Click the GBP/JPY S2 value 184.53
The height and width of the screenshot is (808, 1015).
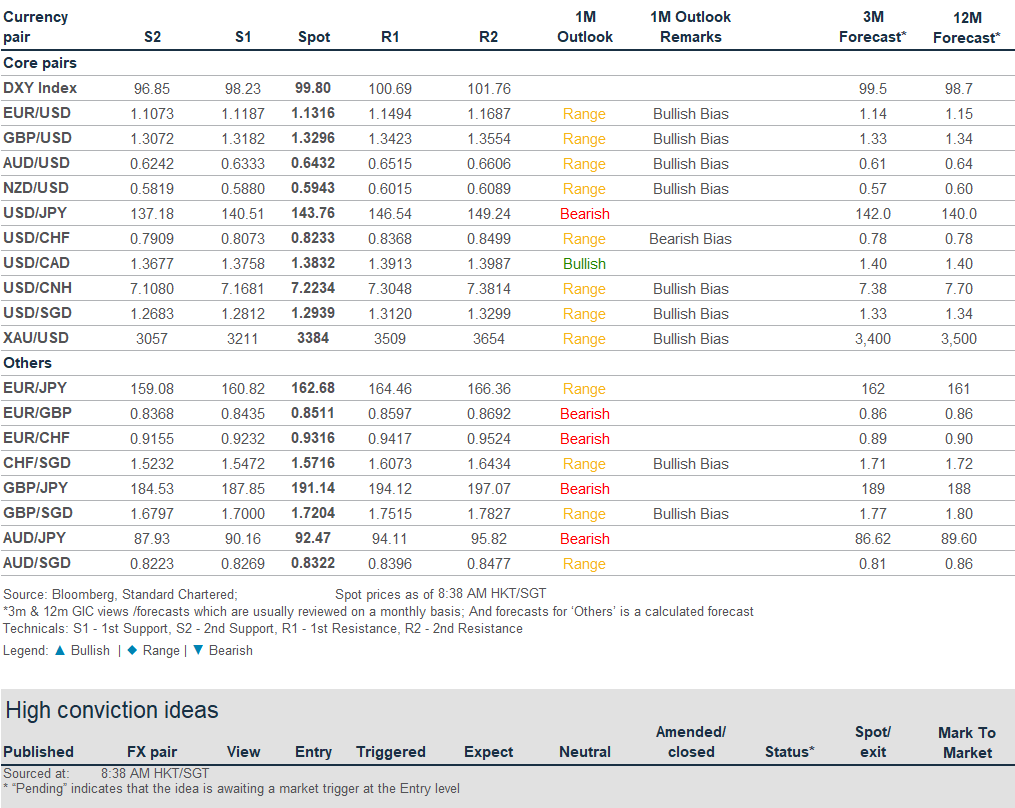(152, 489)
